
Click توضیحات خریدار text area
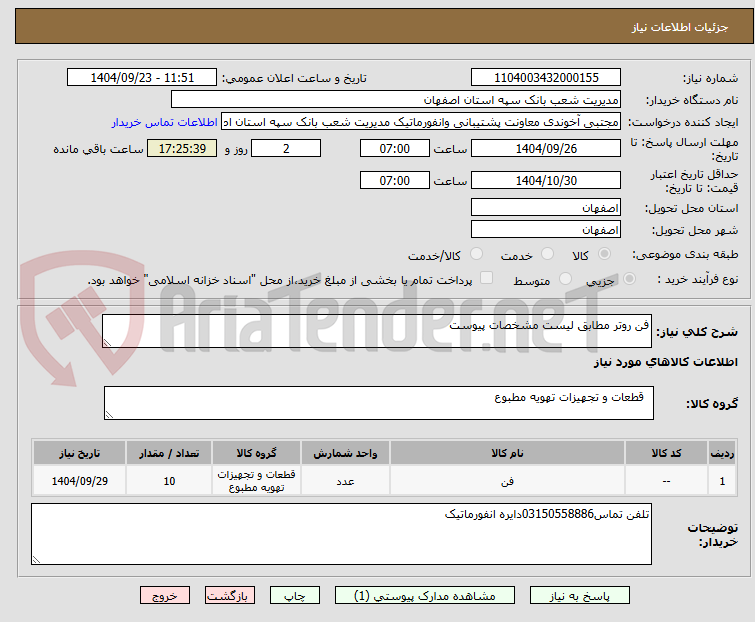341,534
